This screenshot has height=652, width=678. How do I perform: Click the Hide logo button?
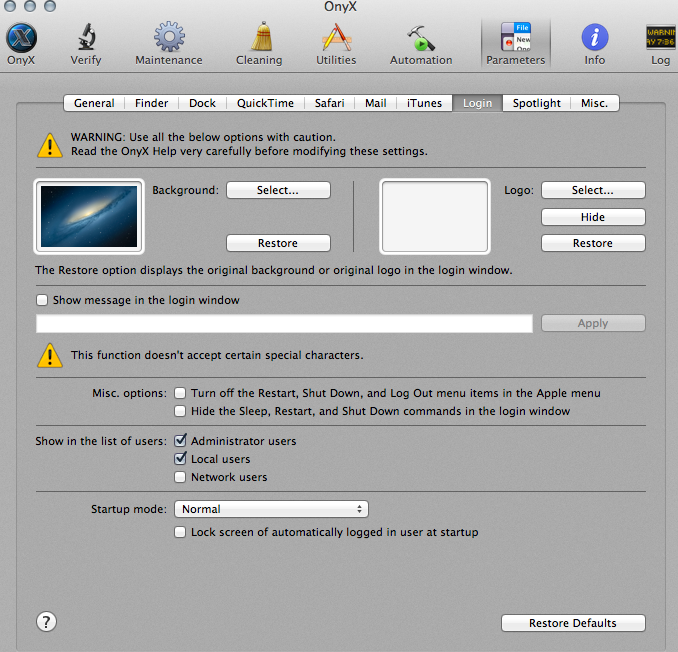[593, 217]
